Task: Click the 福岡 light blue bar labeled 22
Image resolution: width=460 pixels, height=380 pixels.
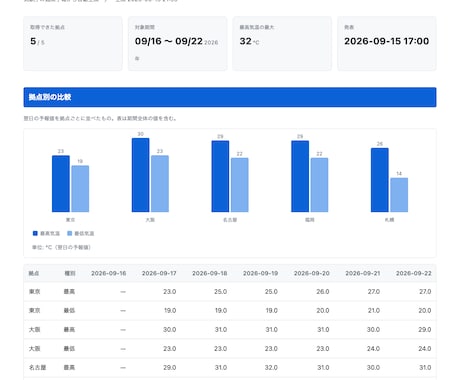Action: pyautogui.click(x=319, y=185)
